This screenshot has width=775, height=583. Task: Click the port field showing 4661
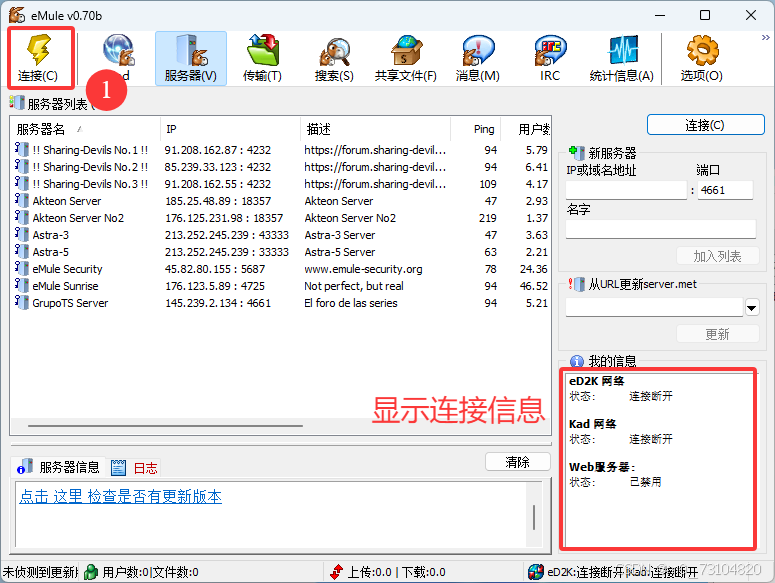(x=726, y=190)
